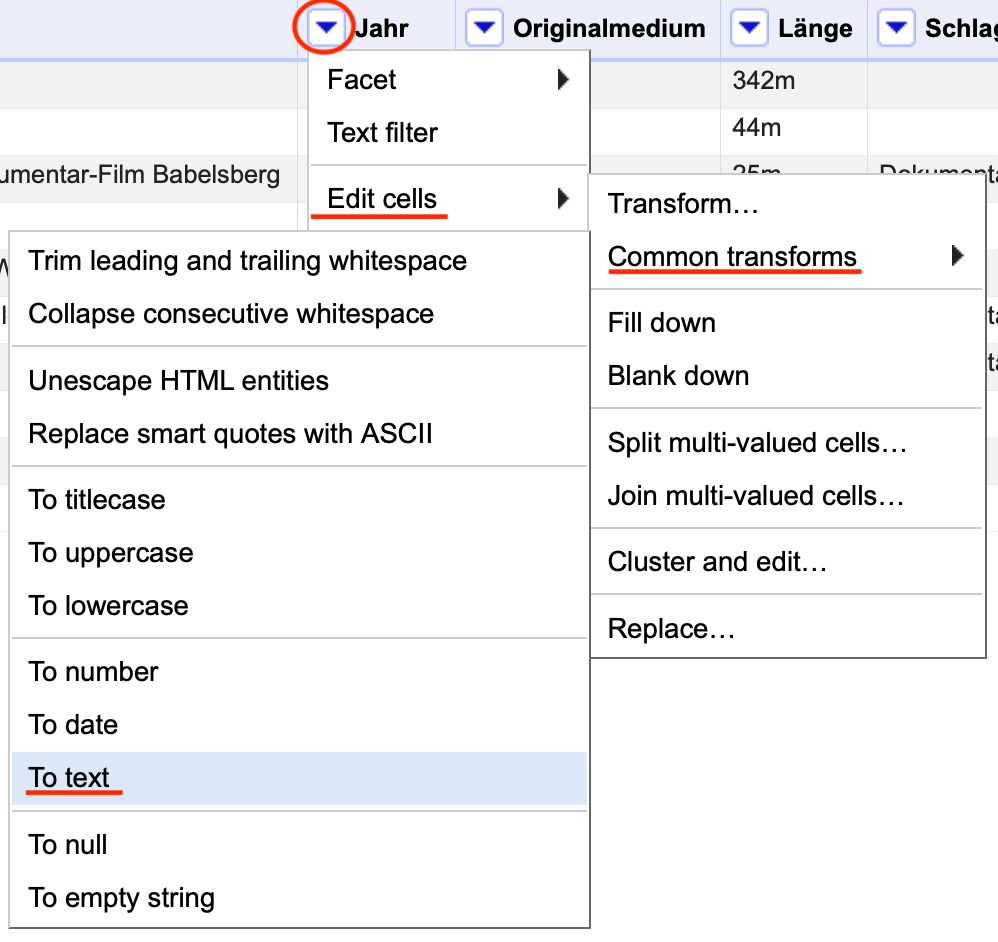Apply To titlecase transform

click(97, 500)
